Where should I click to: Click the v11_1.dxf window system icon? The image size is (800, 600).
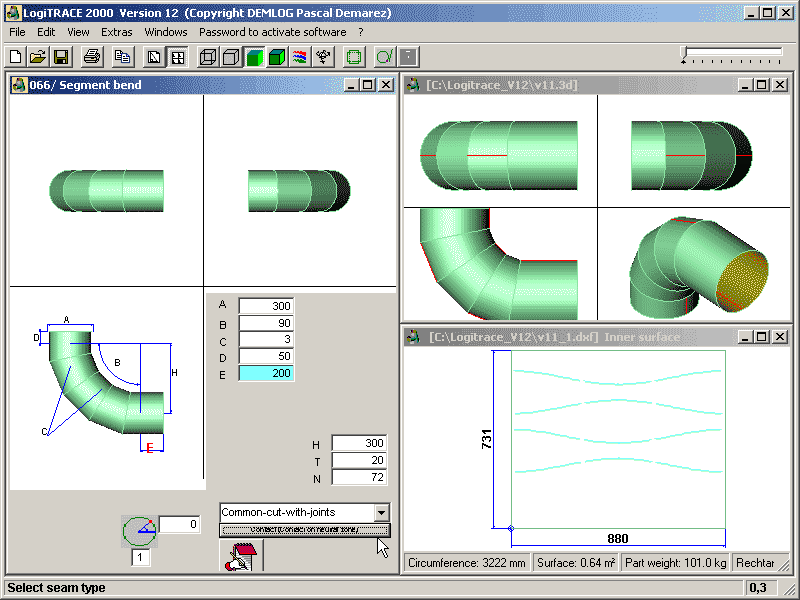pos(413,337)
